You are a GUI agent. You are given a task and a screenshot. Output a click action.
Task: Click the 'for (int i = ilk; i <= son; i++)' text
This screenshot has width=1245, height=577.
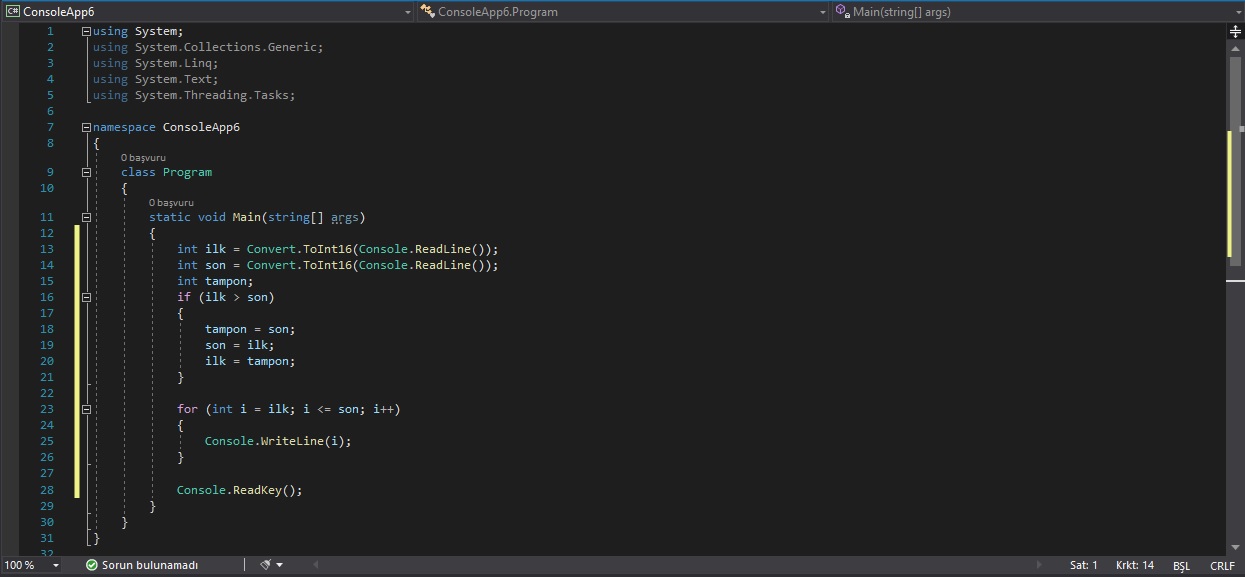tap(288, 409)
